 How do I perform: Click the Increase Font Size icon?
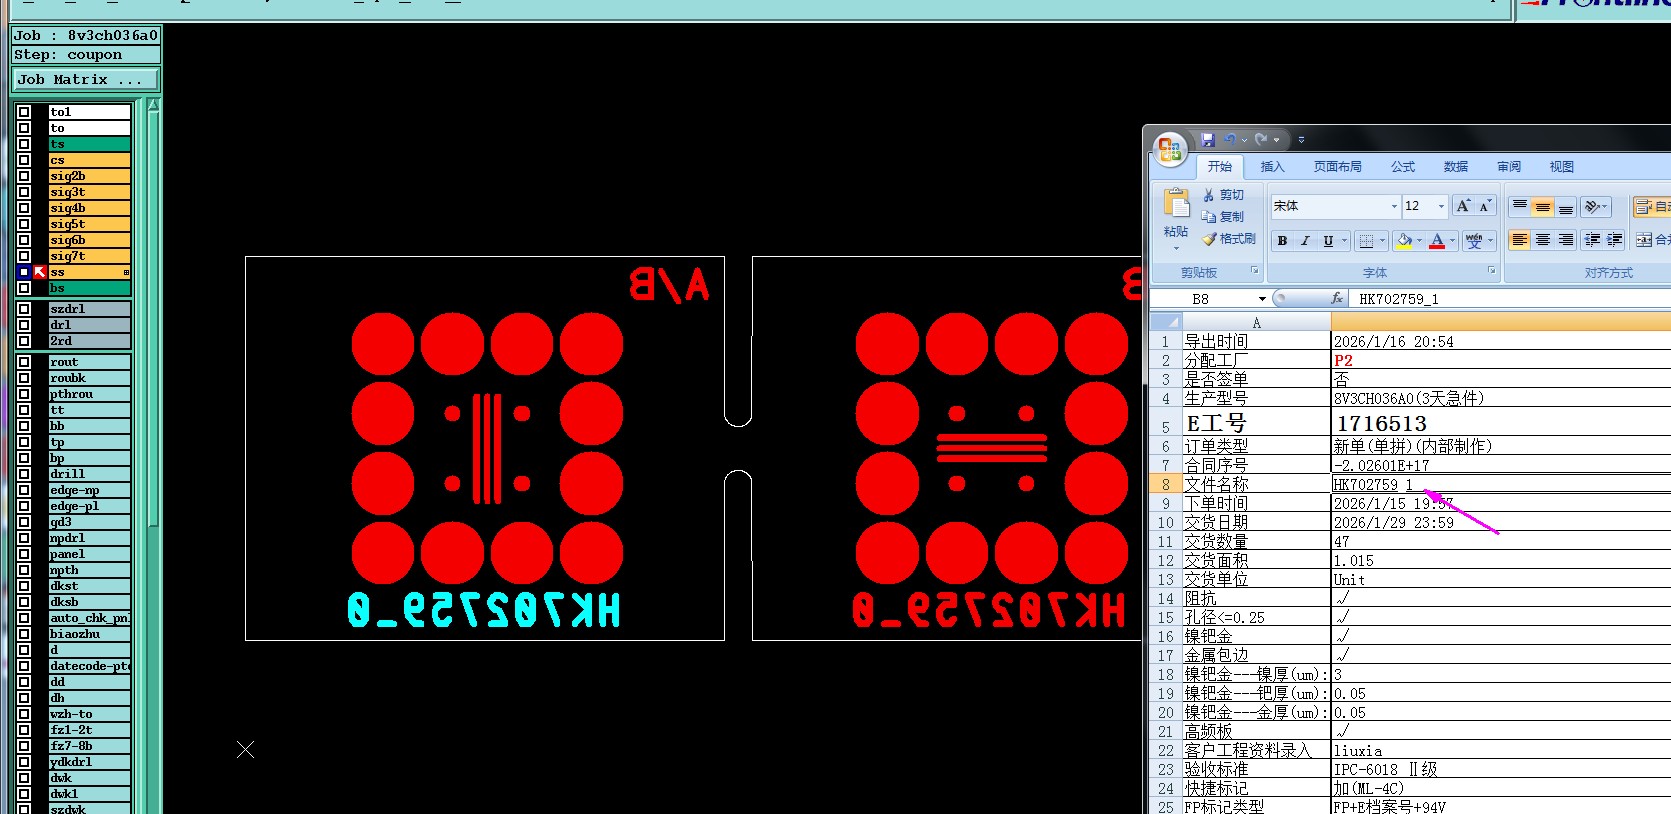point(1463,206)
